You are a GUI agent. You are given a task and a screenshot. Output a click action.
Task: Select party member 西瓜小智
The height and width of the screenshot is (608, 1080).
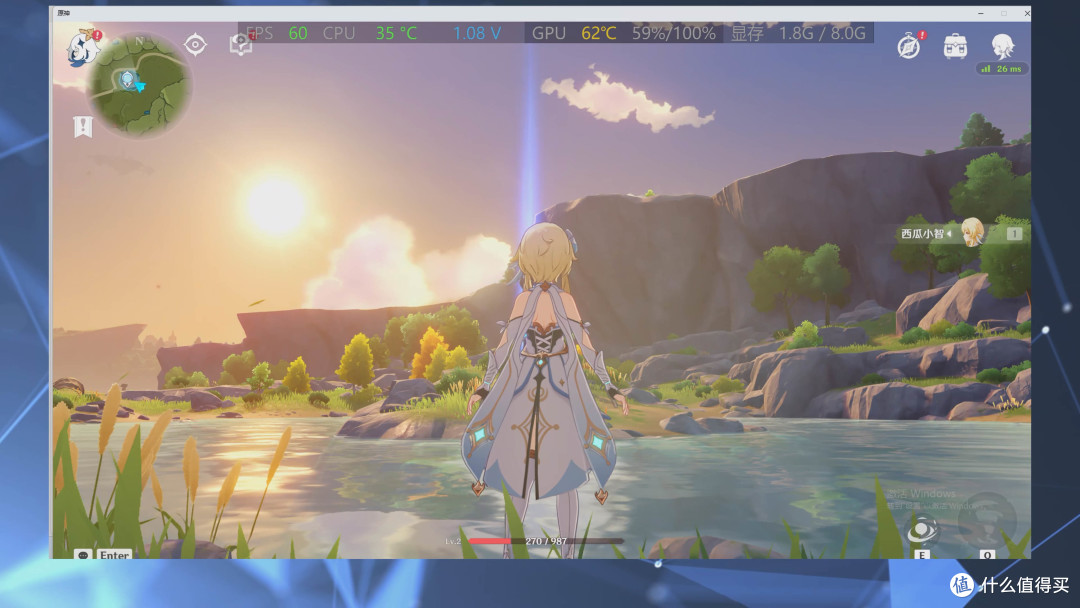(x=921, y=234)
